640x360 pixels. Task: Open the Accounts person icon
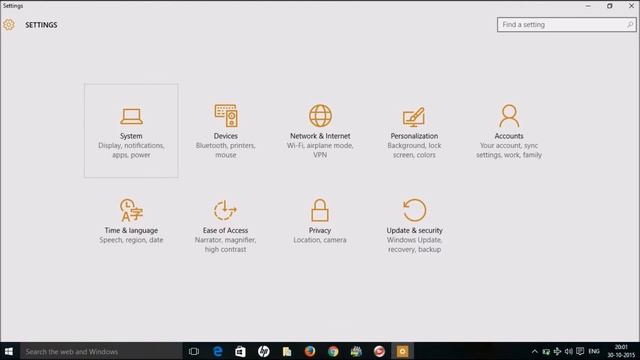click(x=509, y=116)
